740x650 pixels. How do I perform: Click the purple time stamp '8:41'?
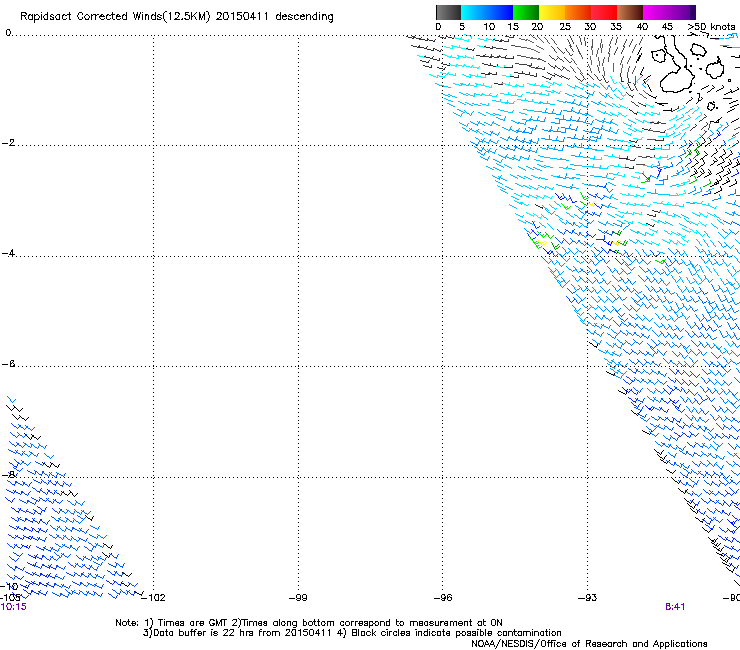pos(675,607)
